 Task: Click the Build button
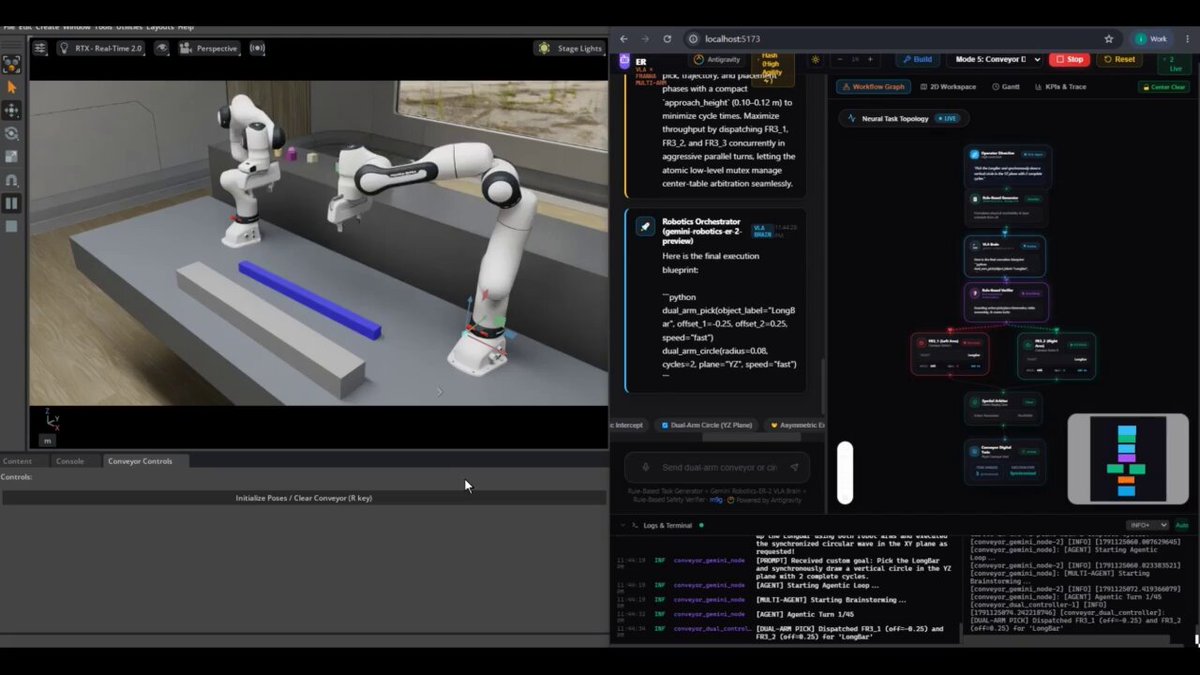click(x=916, y=59)
